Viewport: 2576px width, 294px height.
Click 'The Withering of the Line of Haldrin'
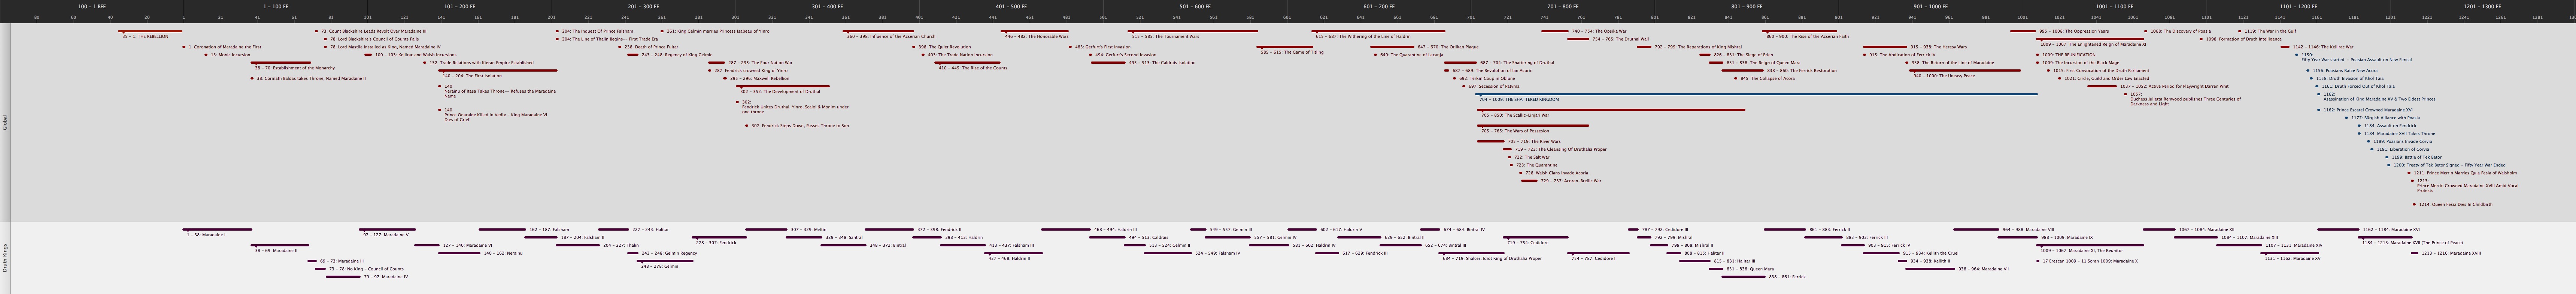(x=1363, y=36)
